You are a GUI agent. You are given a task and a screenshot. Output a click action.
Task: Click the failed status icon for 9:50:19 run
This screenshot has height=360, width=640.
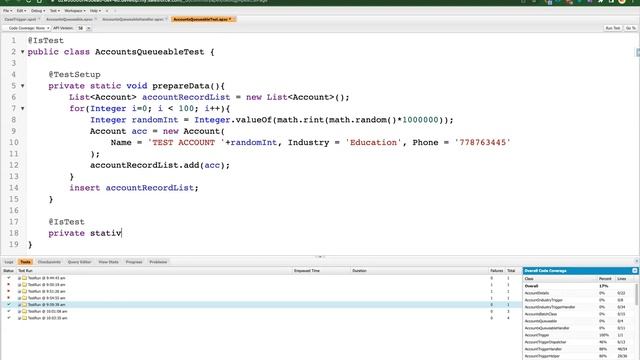point(9,284)
